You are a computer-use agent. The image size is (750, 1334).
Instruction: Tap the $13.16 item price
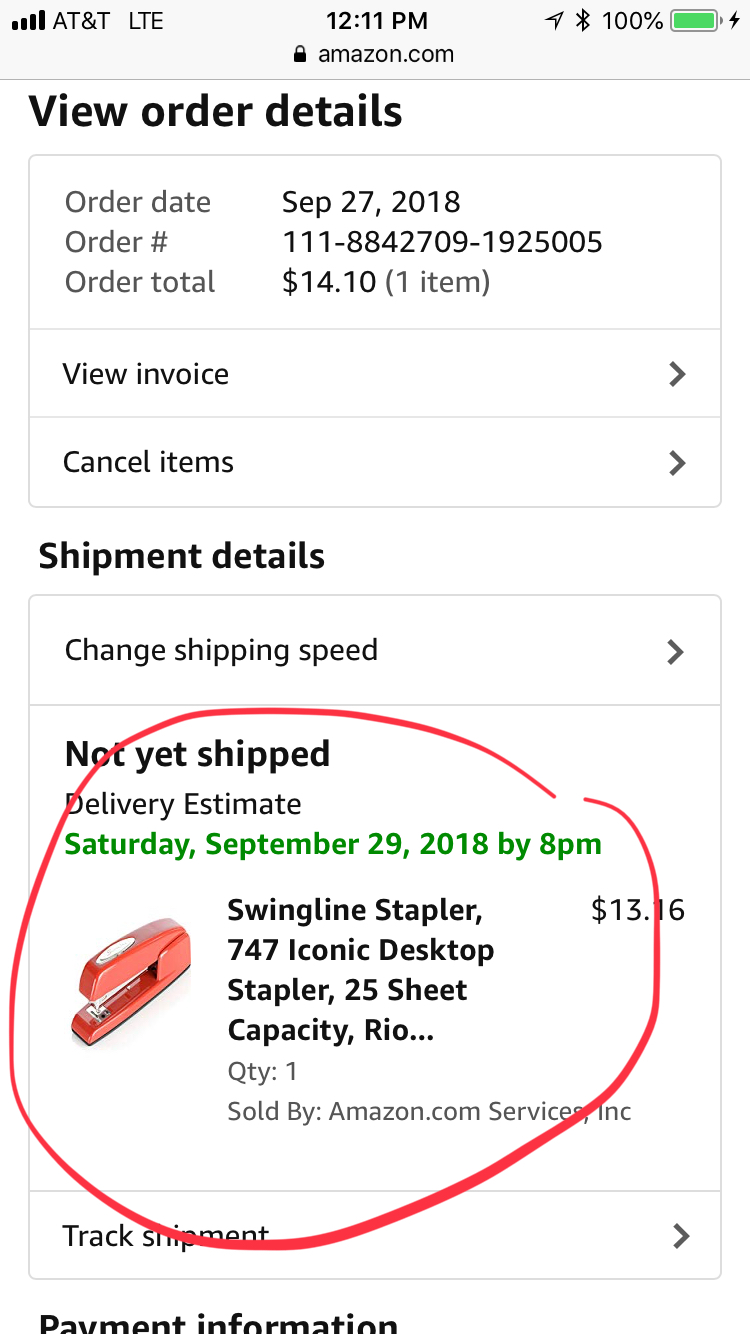[x=637, y=910]
